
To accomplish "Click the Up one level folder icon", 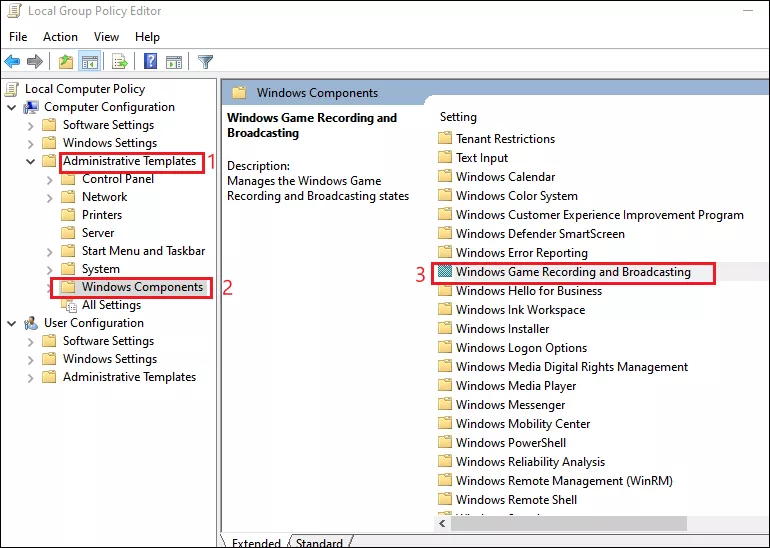I will pos(66,62).
